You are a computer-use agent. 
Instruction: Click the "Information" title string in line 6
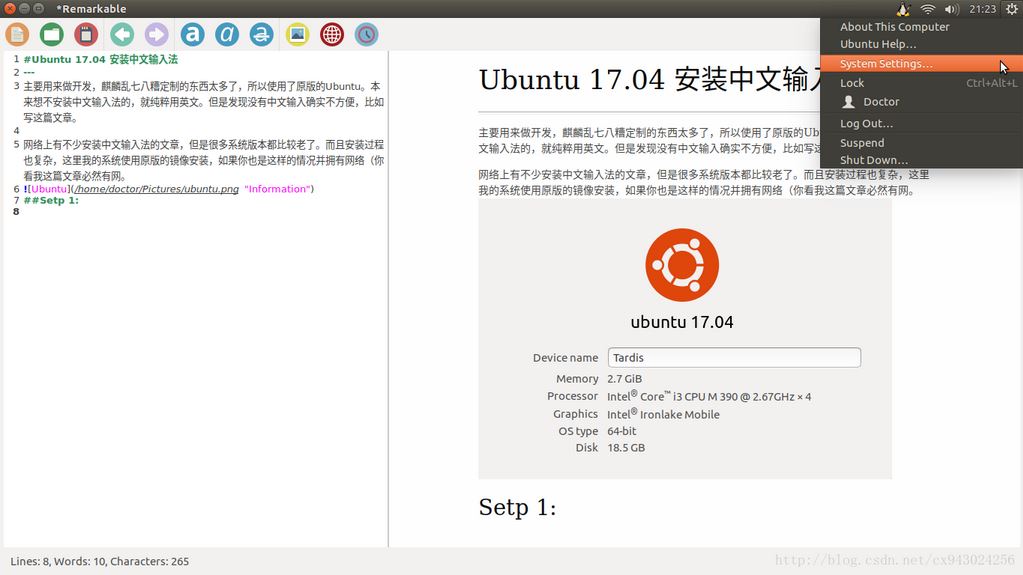pyautogui.click(x=277, y=189)
